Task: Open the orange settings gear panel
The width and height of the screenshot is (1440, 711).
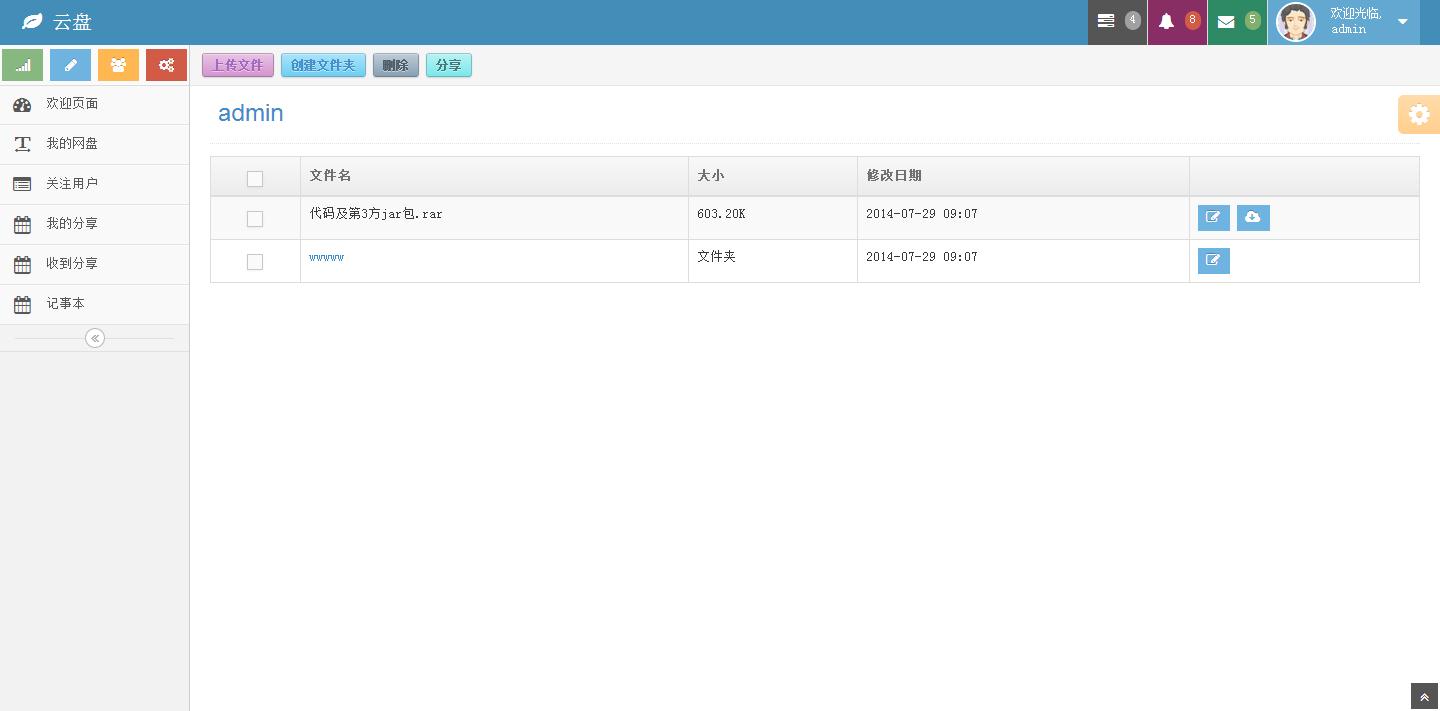Action: (x=1418, y=115)
